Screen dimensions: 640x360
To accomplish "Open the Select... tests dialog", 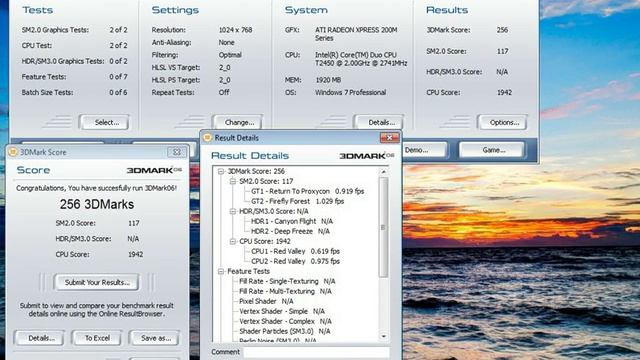I will click(x=104, y=122).
